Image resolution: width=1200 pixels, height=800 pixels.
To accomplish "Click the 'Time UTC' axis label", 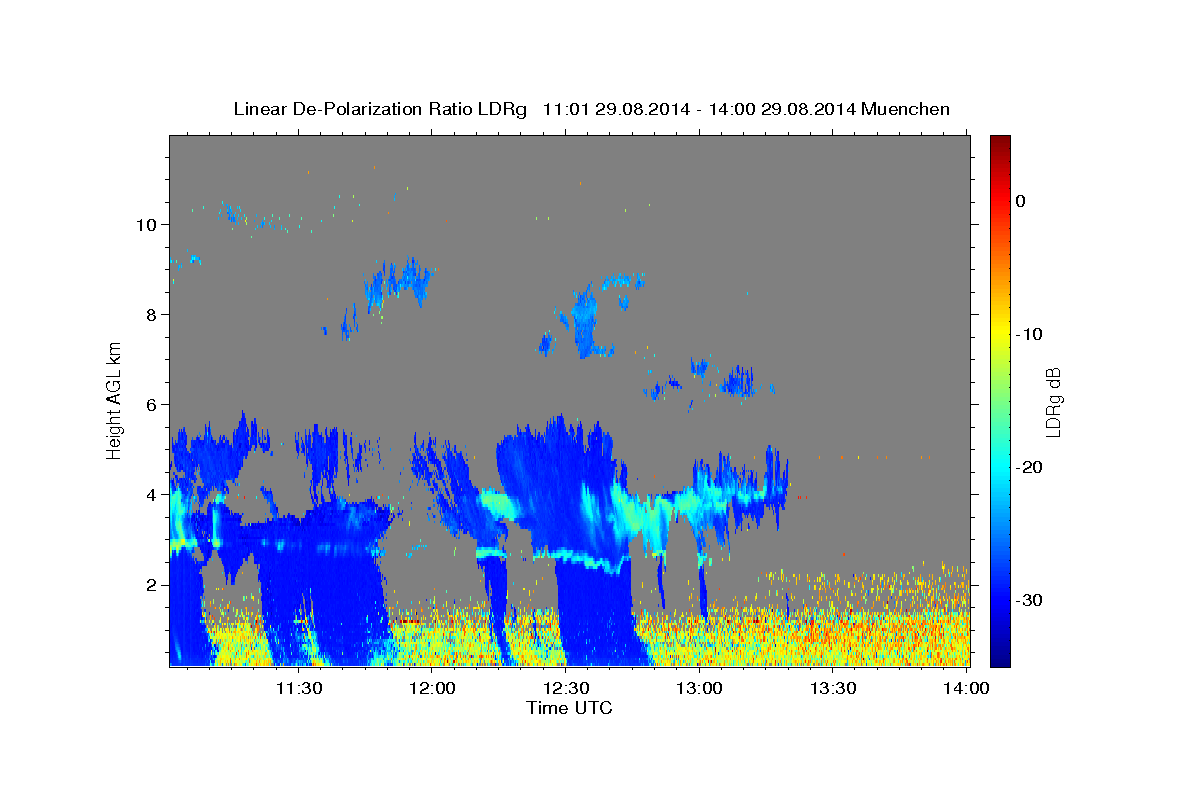I will 569,708.
